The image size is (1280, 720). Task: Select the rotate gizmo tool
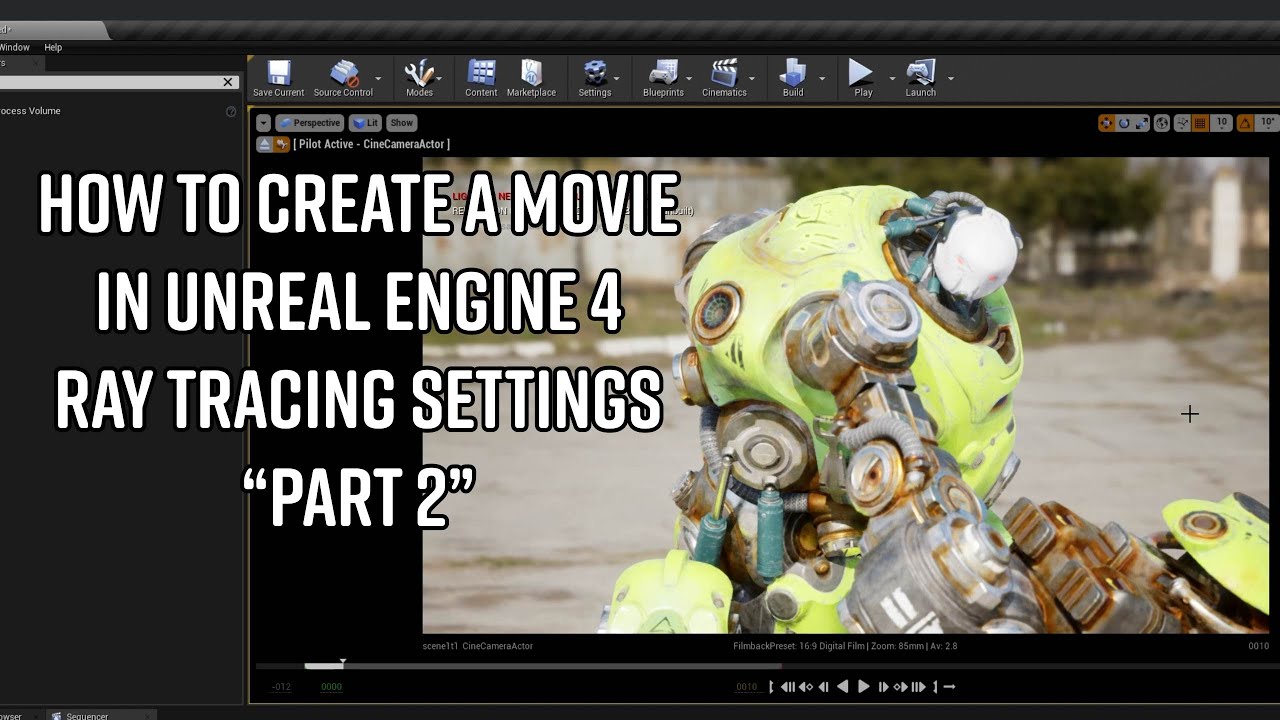pyautogui.click(x=1124, y=123)
